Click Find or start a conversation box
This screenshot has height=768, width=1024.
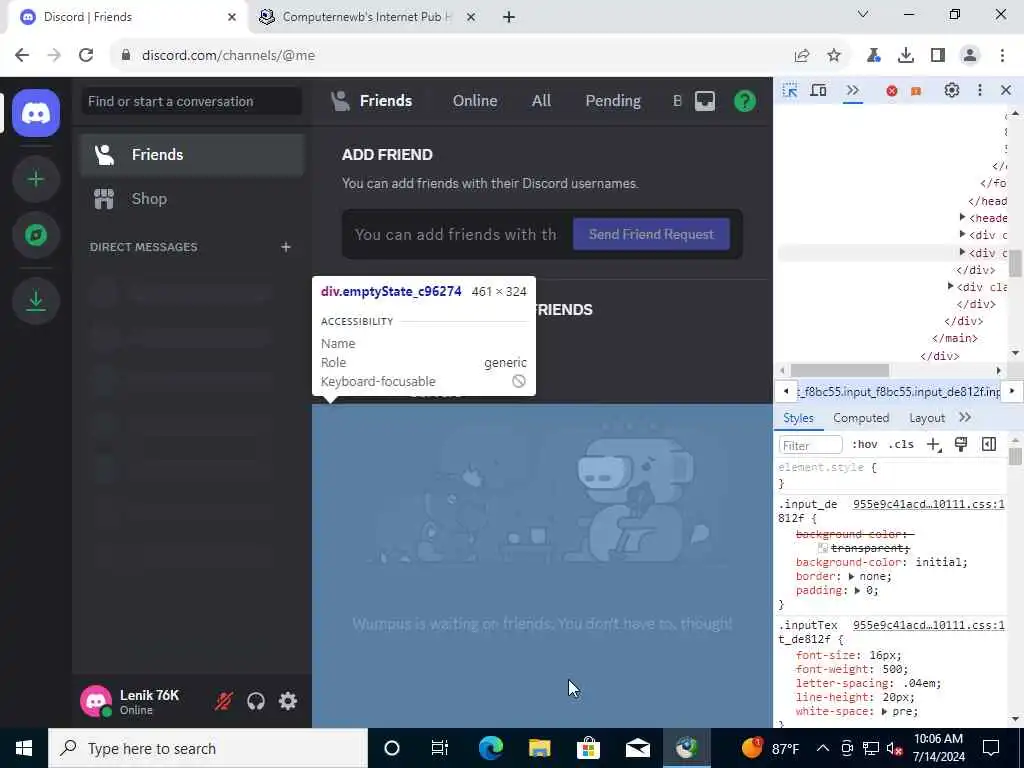[x=191, y=101]
